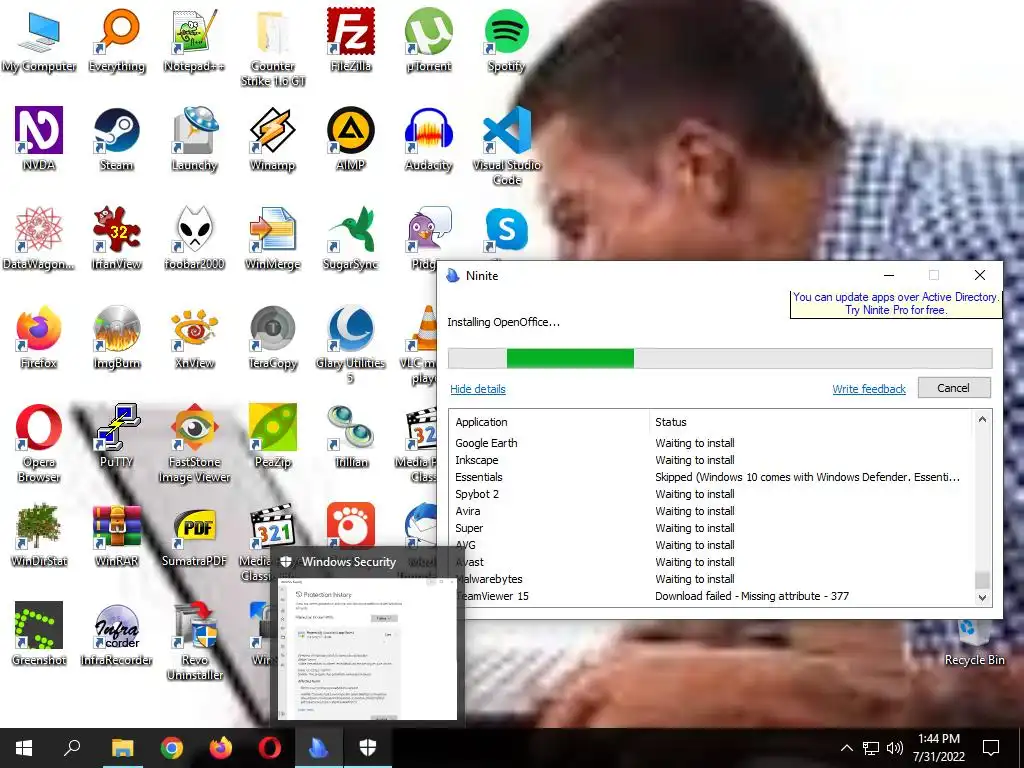Click the Notepad++ desktop shortcut
Image resolution: width=1024 pixels, height=768 pixels.
194,40
